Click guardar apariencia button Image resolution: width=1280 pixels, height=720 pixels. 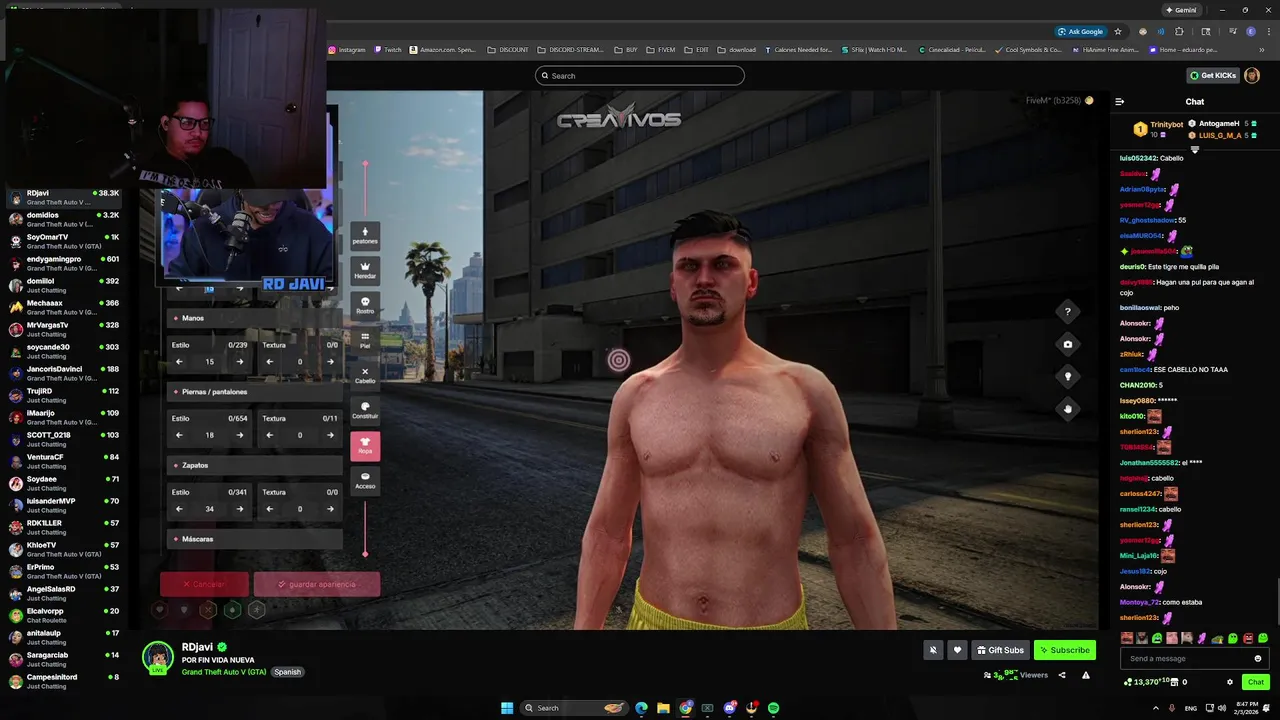coord(317,584)
